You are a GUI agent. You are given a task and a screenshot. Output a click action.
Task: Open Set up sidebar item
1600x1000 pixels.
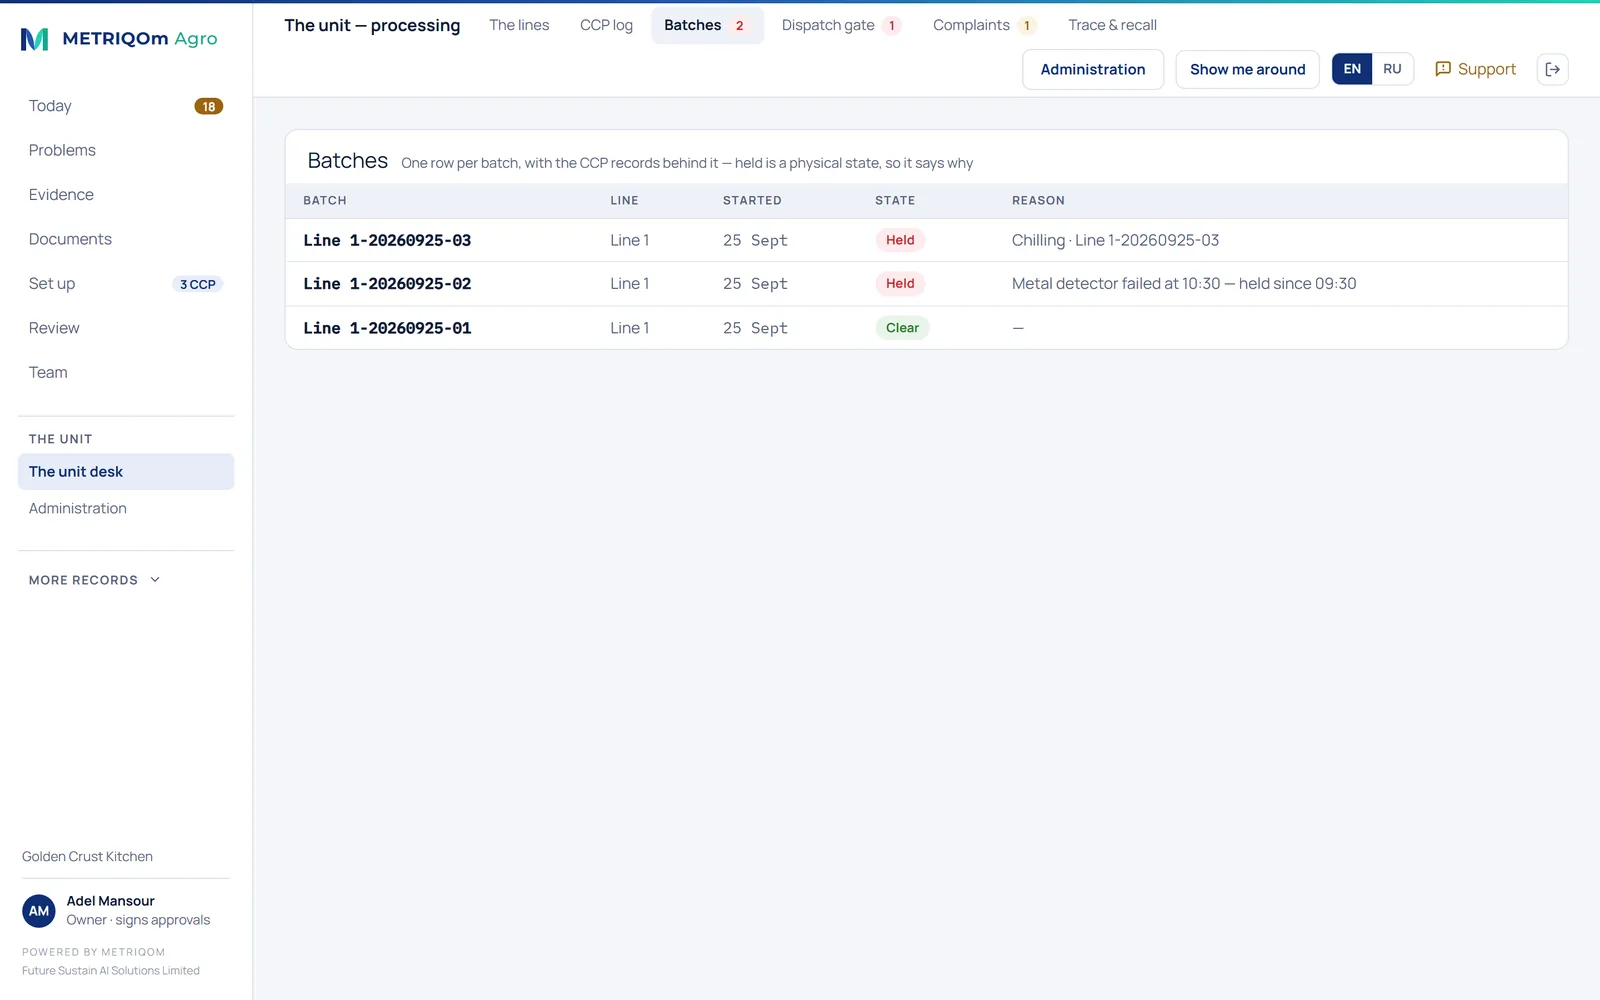tap(126, 284)
